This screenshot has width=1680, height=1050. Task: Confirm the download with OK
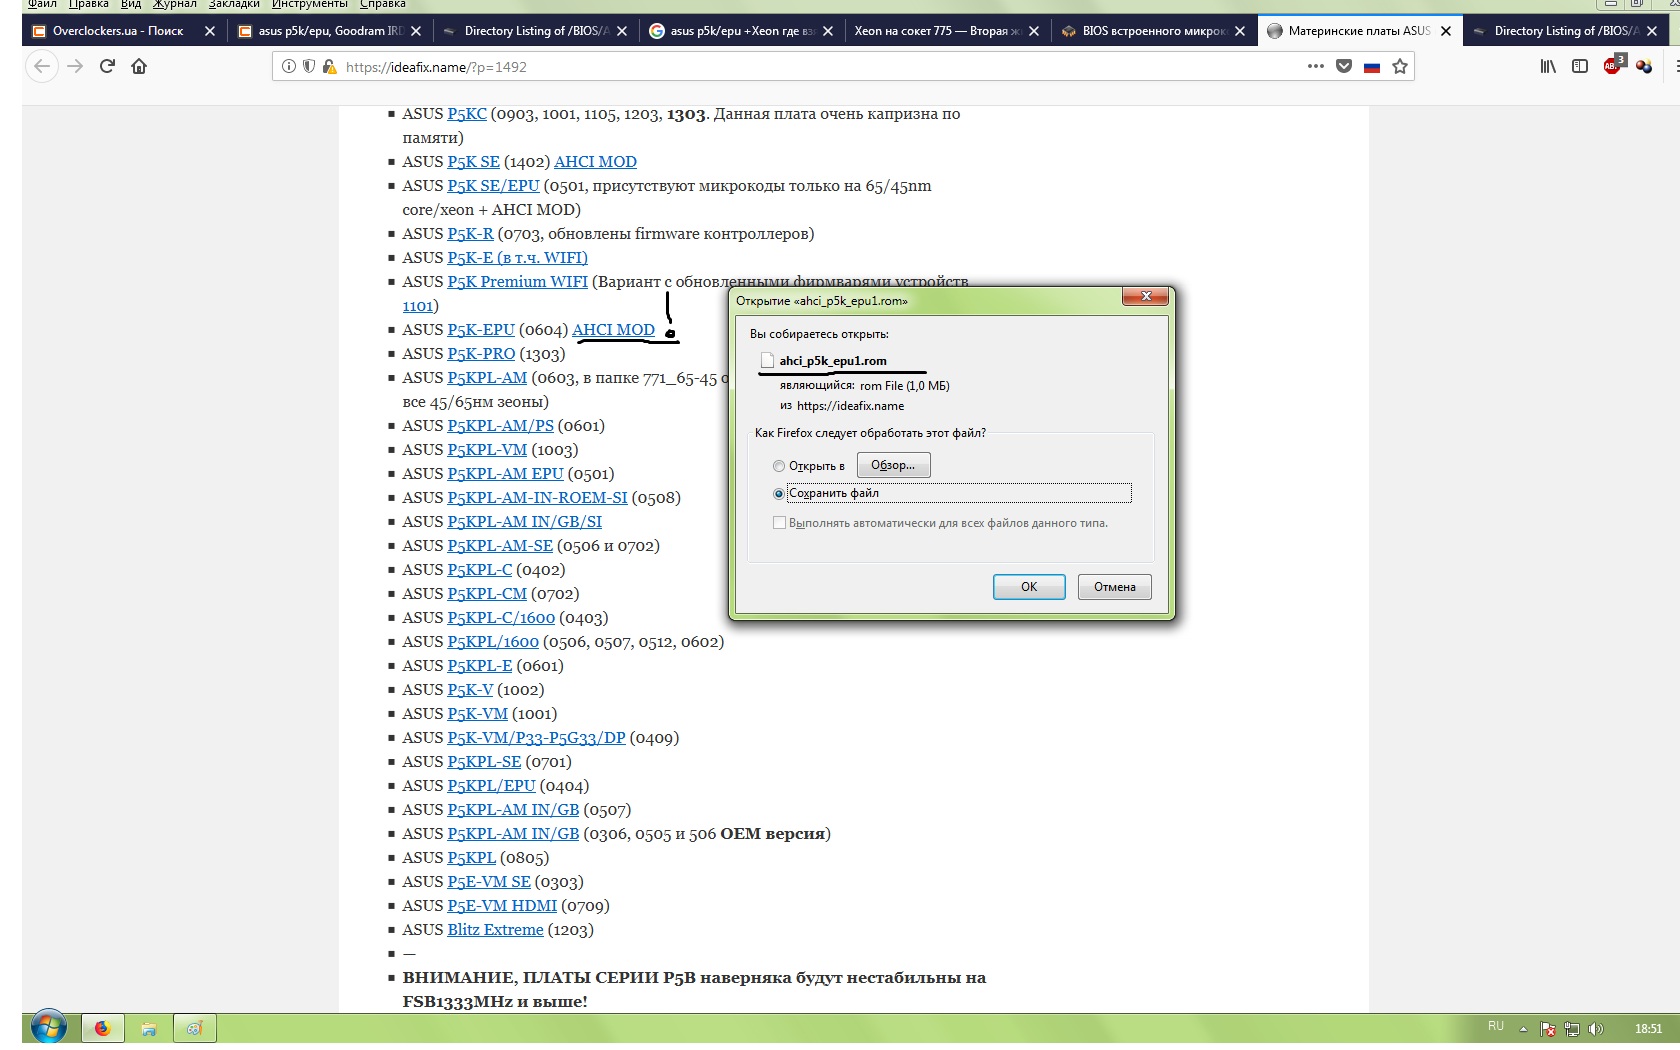(x=1029, y=587)
